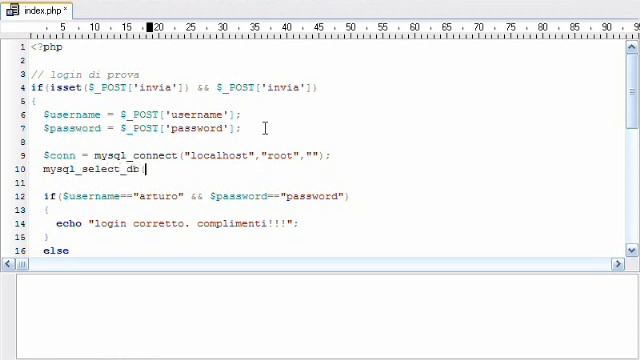Click line number 16 in gutter
Screen dimensions: 640x360
pyautogui.click(x=20, y=251)
